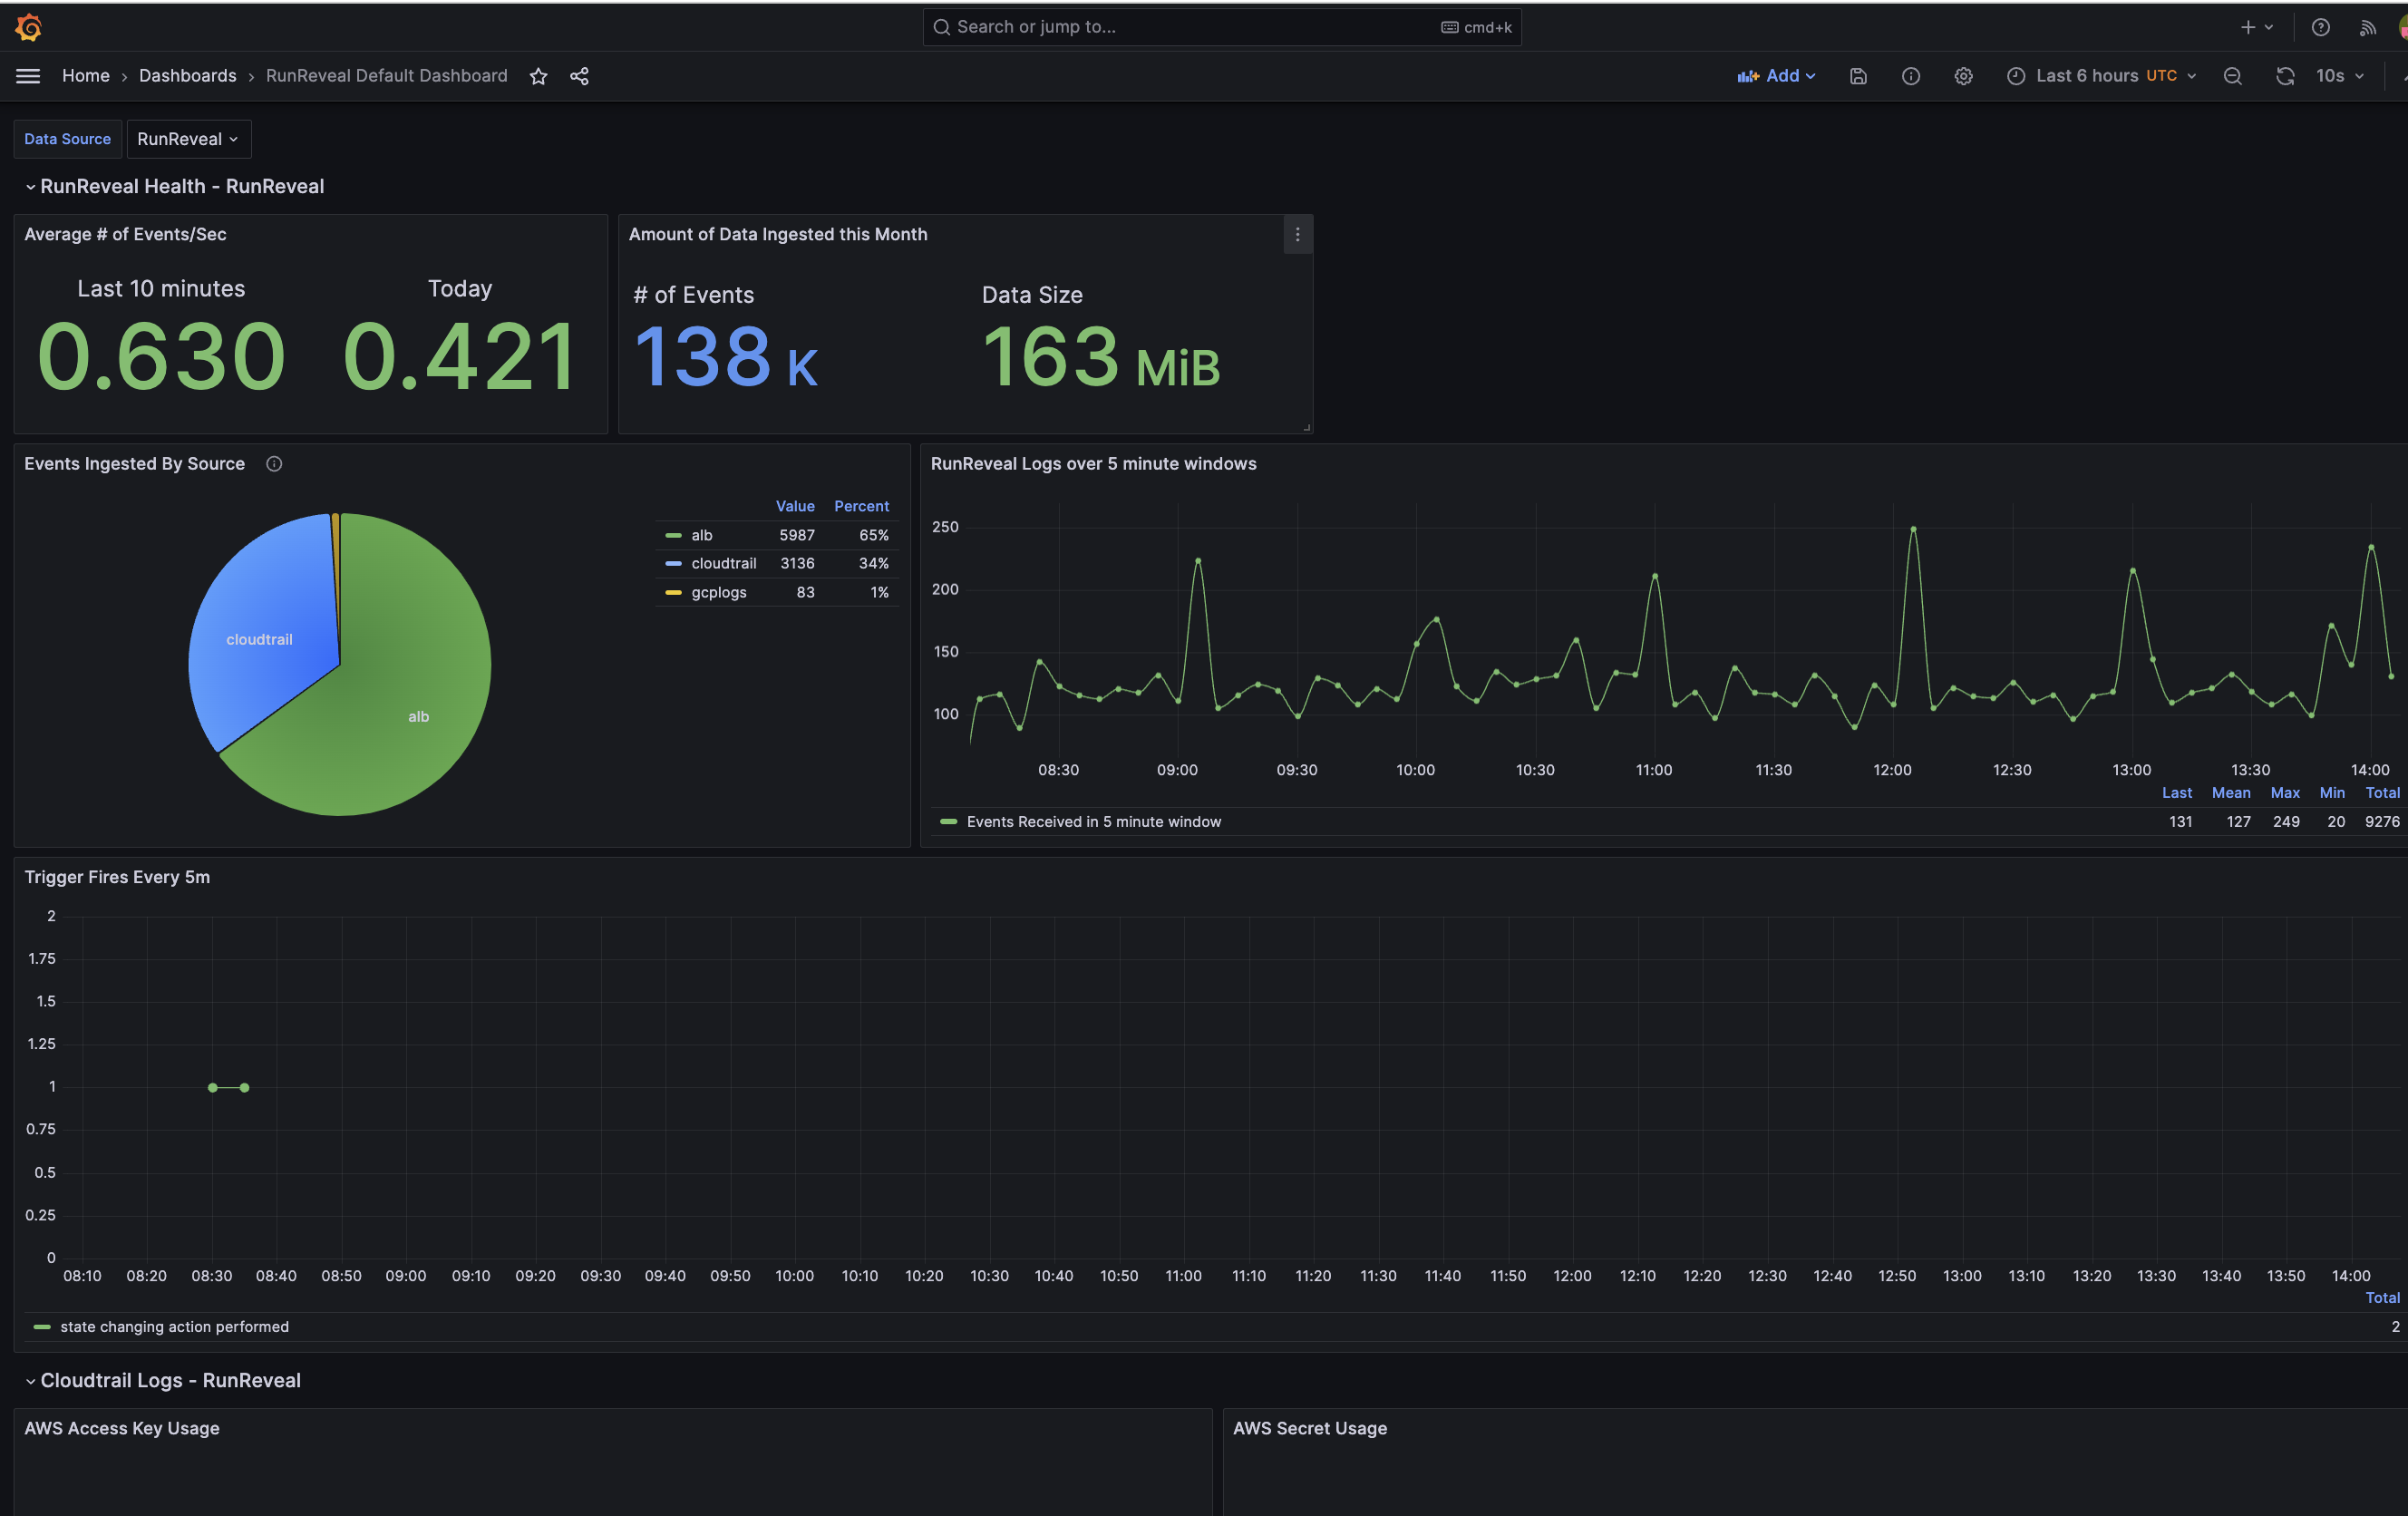The image size is (2408, 1516).
Task: Click the share dashboard icon
Action: (x=579, y=76)
